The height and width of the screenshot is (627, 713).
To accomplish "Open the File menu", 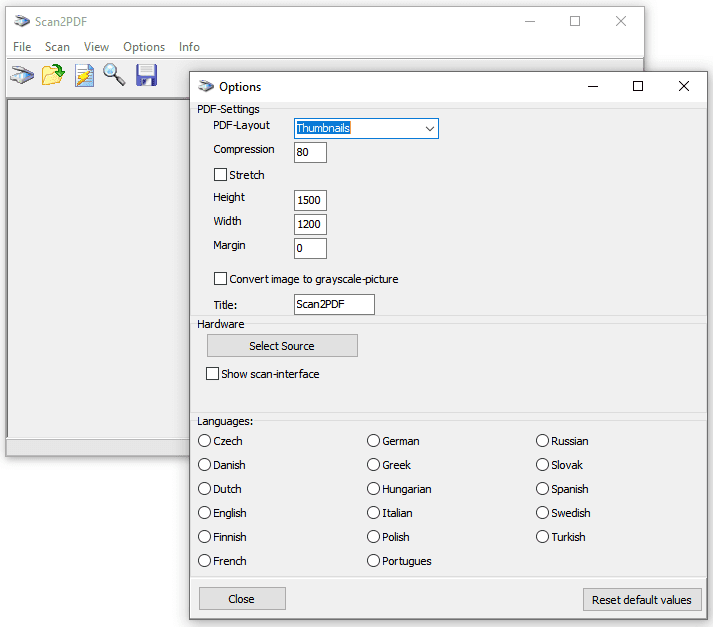I will tap(22, 47).
